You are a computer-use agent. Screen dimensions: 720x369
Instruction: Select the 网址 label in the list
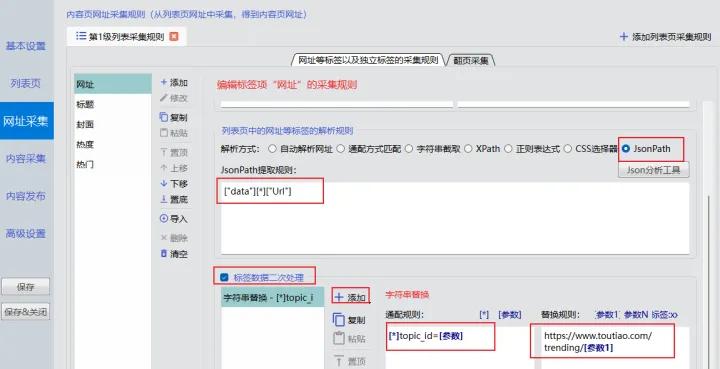point(113,84)
